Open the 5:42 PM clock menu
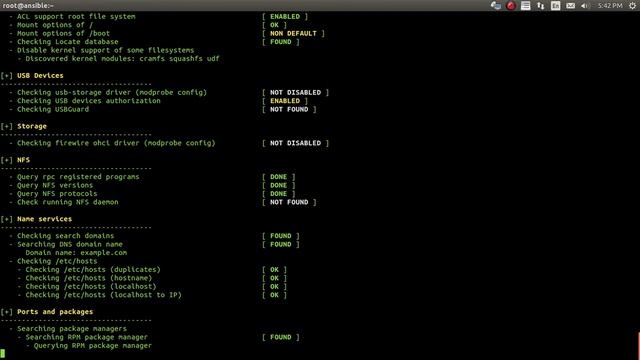The image size is (640, 360). 610,6
